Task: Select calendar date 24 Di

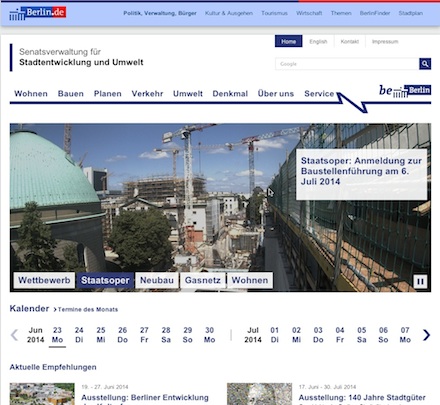Action: 79,335
